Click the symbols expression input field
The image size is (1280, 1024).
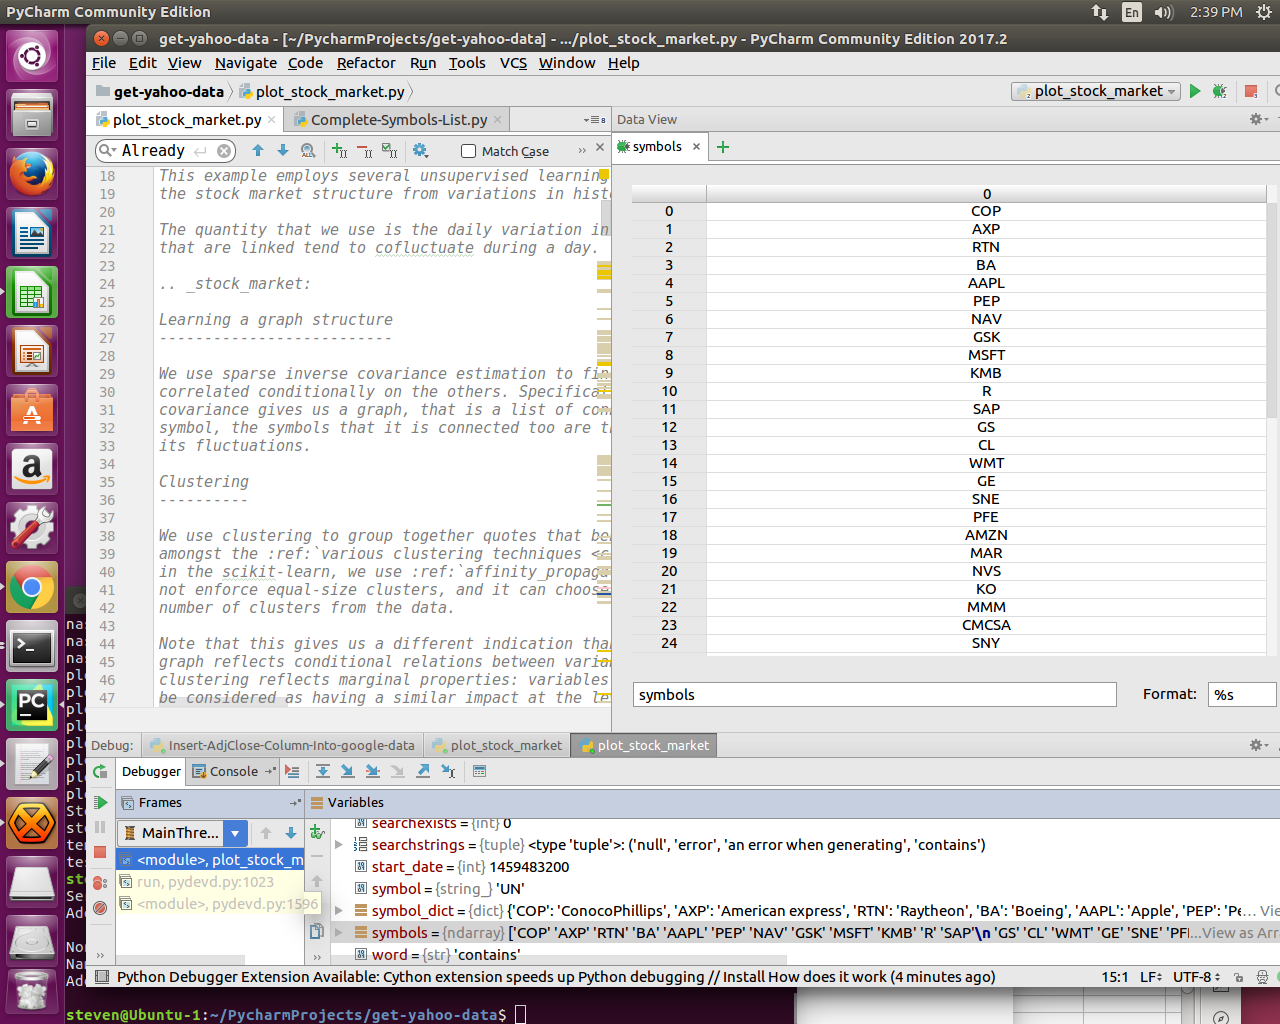click(875, 695)
